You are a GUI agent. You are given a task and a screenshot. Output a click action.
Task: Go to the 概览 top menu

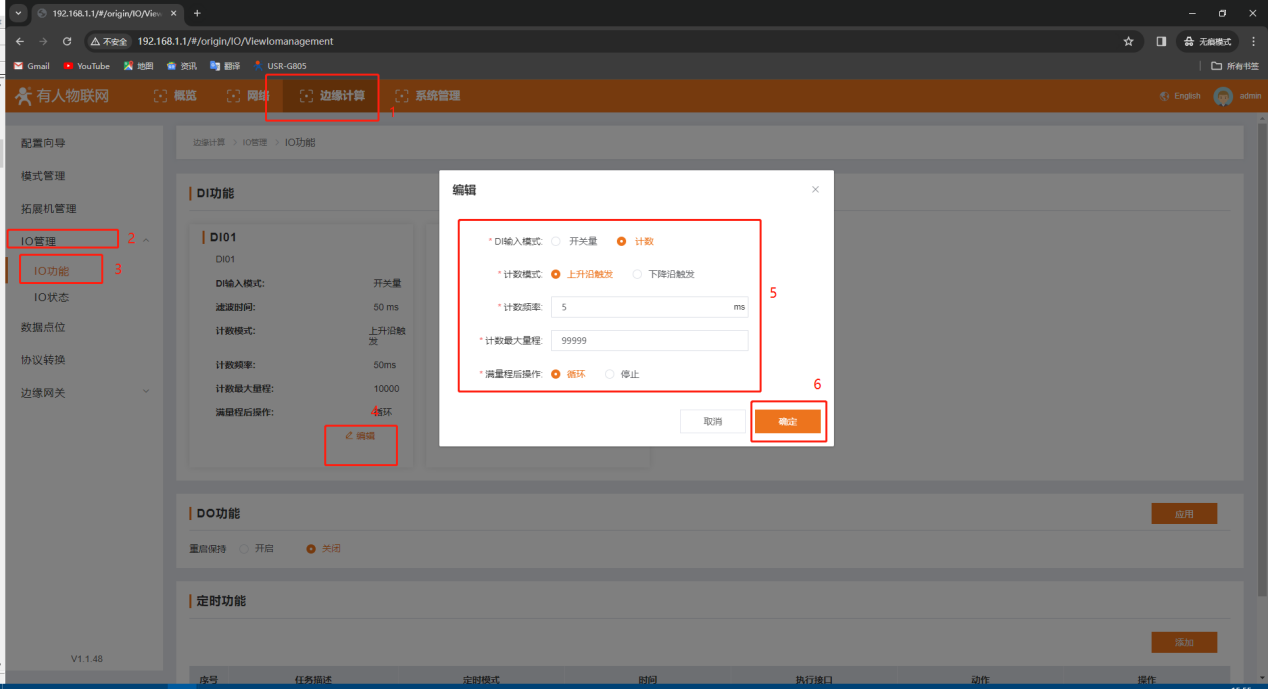(x=175, y=96)
